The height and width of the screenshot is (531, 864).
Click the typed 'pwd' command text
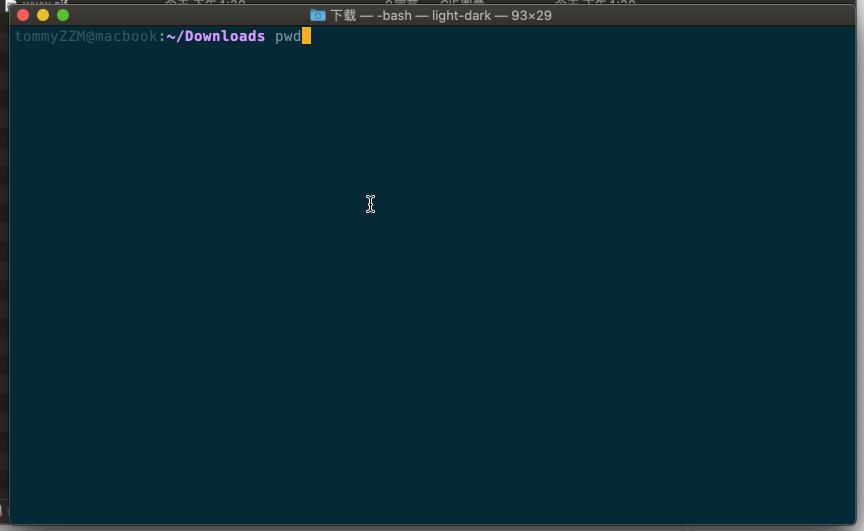[x=288, y=37]
